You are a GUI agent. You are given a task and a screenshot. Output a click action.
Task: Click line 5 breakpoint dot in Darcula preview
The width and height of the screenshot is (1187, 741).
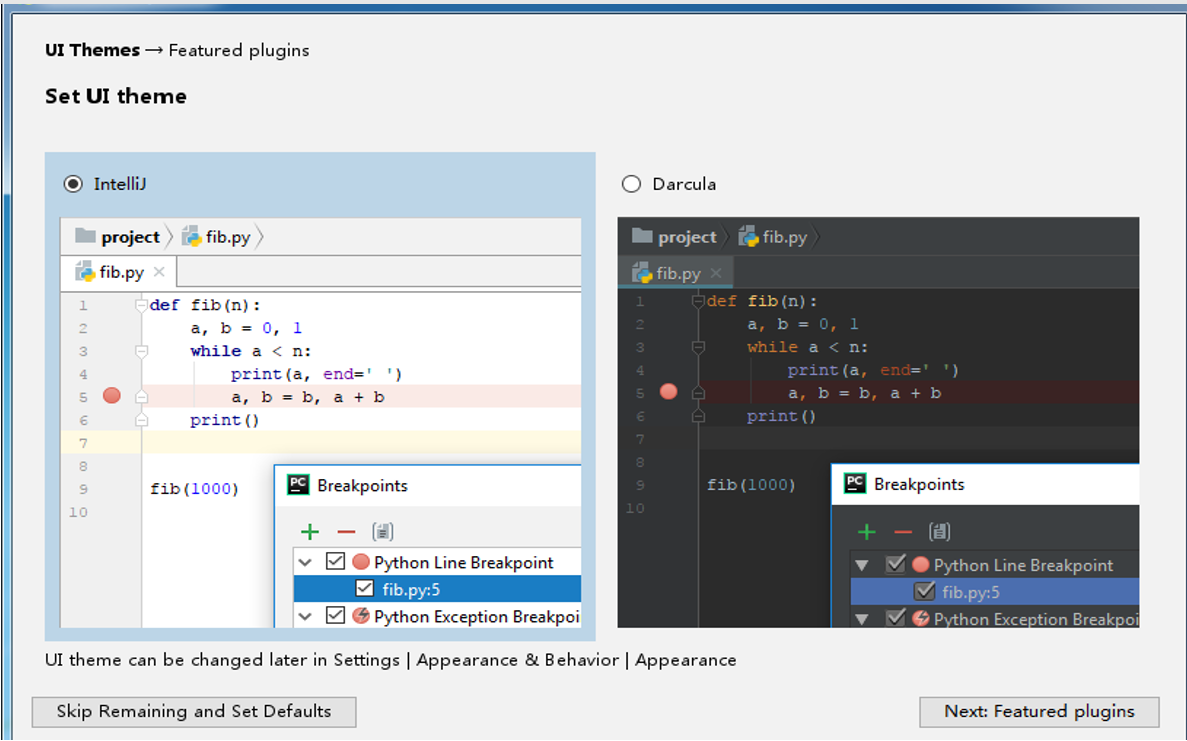(x=668, y=391)
